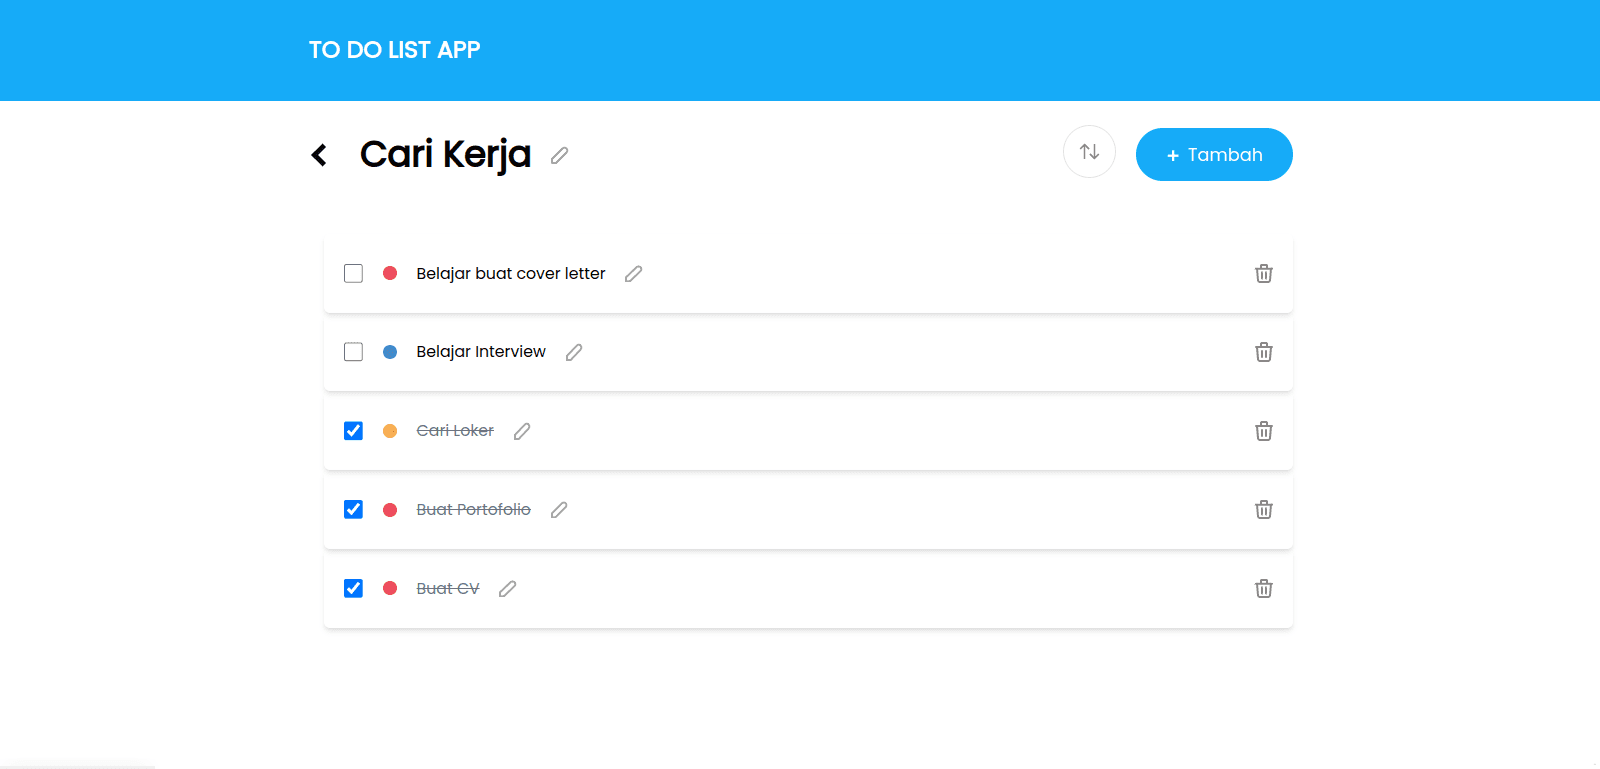The height and width of the screenshot is (769, 1600).
Task: Delete the Buat CV task
Action: pos(1264,589)
